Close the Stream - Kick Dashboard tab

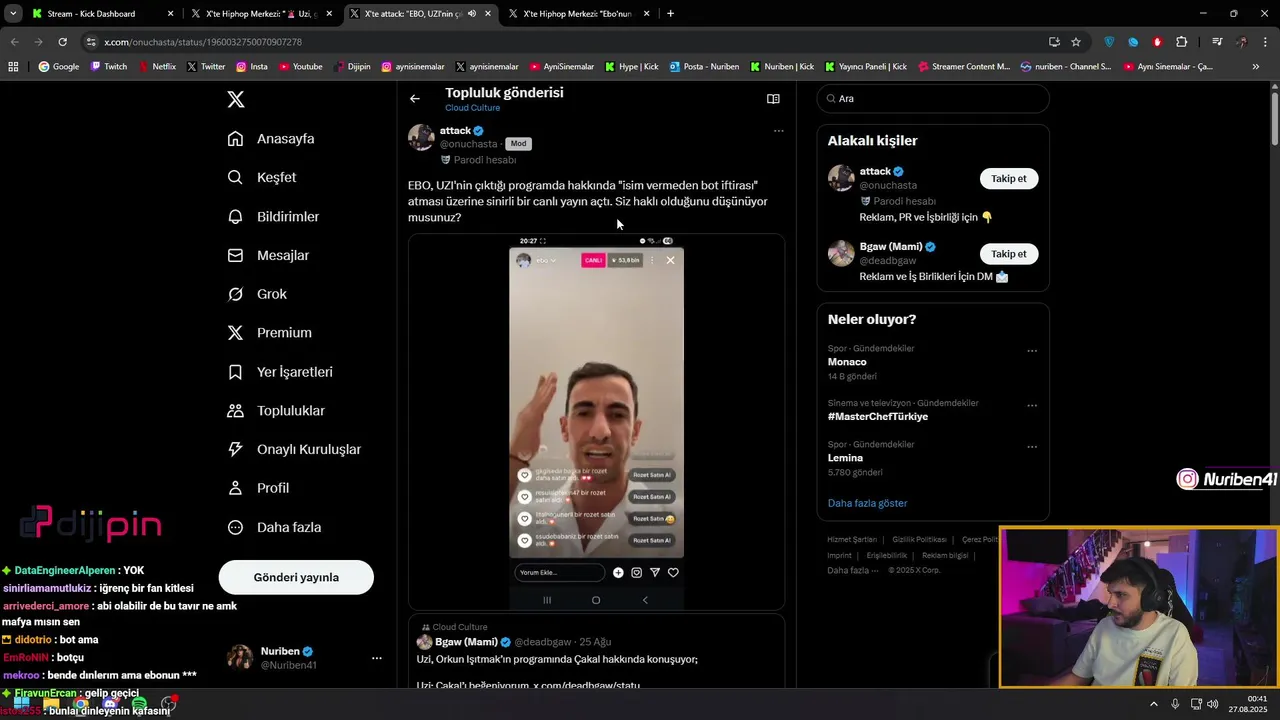click(x=170, y=14)
